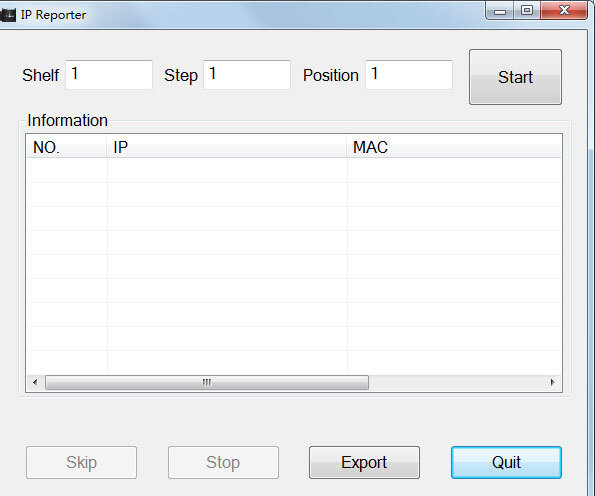Focus the Shelf input field
The width and height of the screenshot is (595, 496).
point(109,75)
